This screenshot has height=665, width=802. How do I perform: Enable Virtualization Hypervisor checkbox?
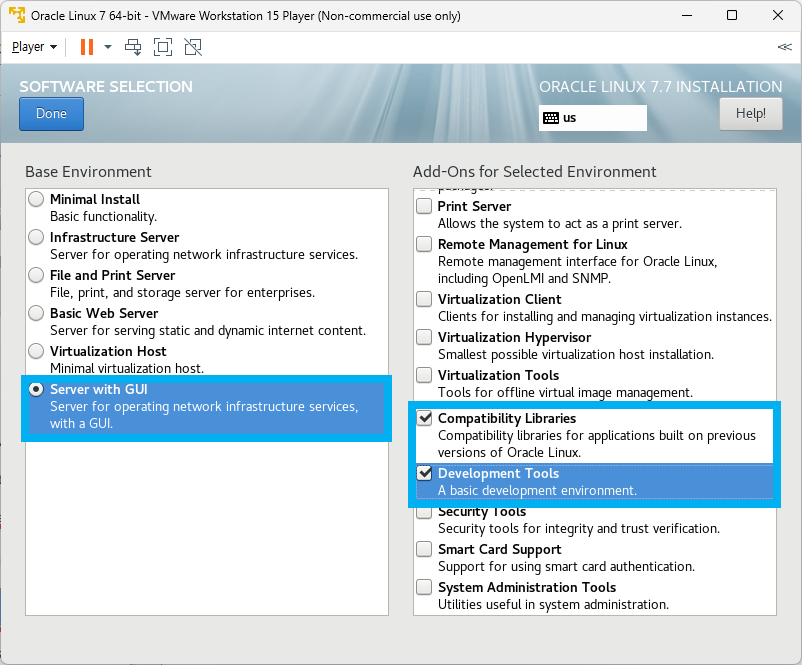(424, 337)
